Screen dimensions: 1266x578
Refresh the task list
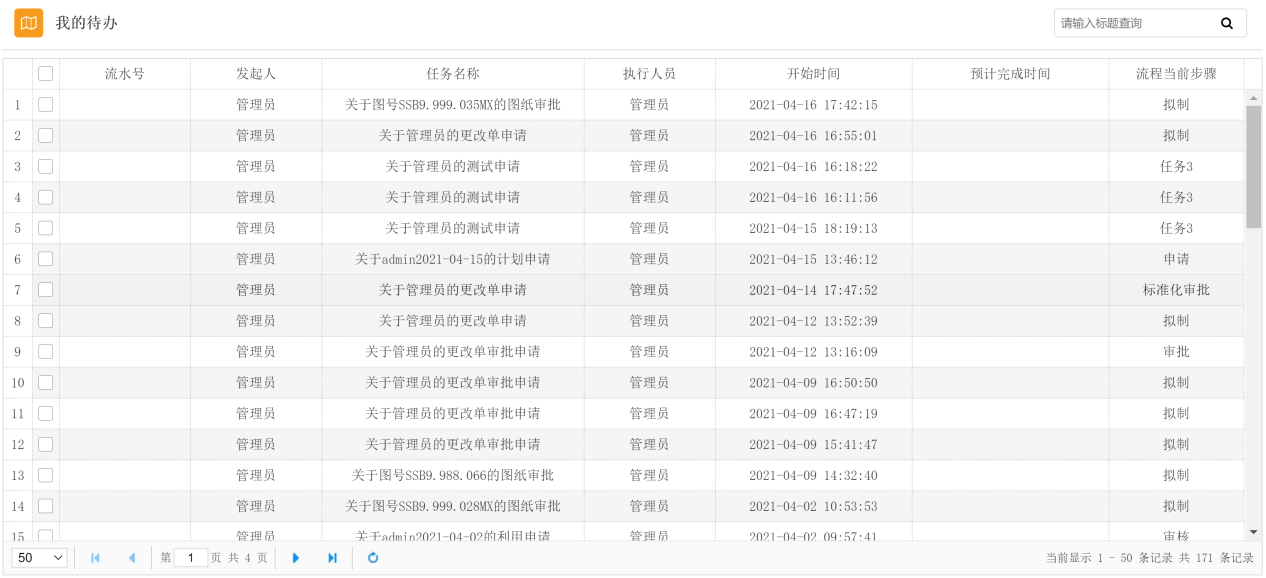coord(373,558)
